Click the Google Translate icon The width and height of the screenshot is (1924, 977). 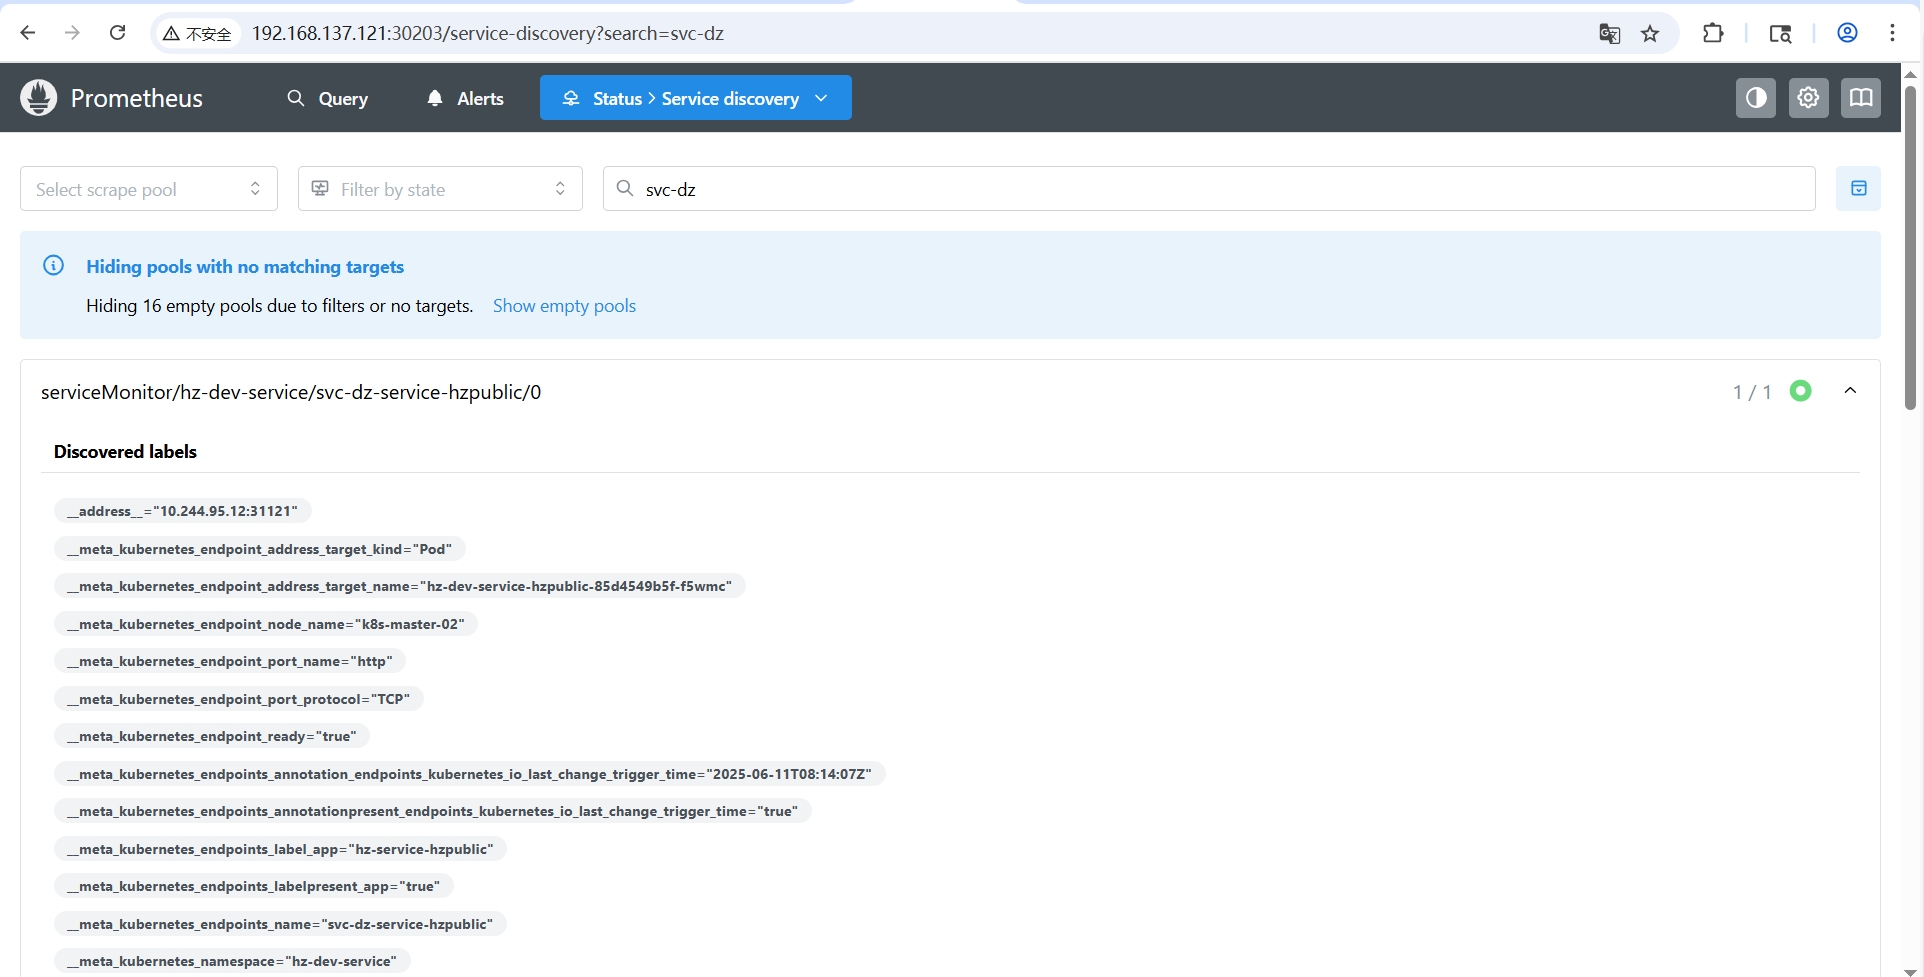[1609, 34]
